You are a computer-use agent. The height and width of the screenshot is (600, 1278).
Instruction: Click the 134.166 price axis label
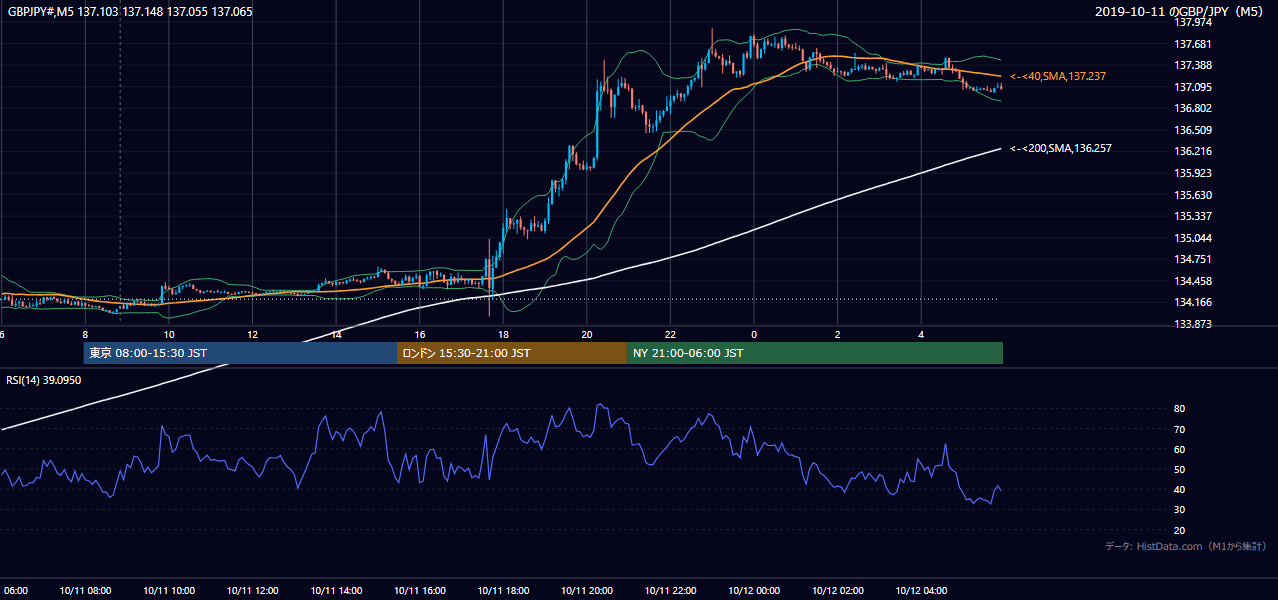(1193, 302)
